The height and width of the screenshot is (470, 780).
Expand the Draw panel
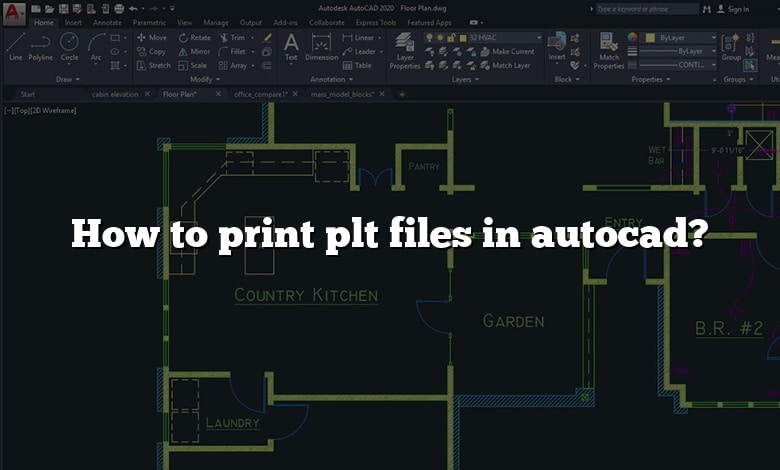[x=67, y=79]
